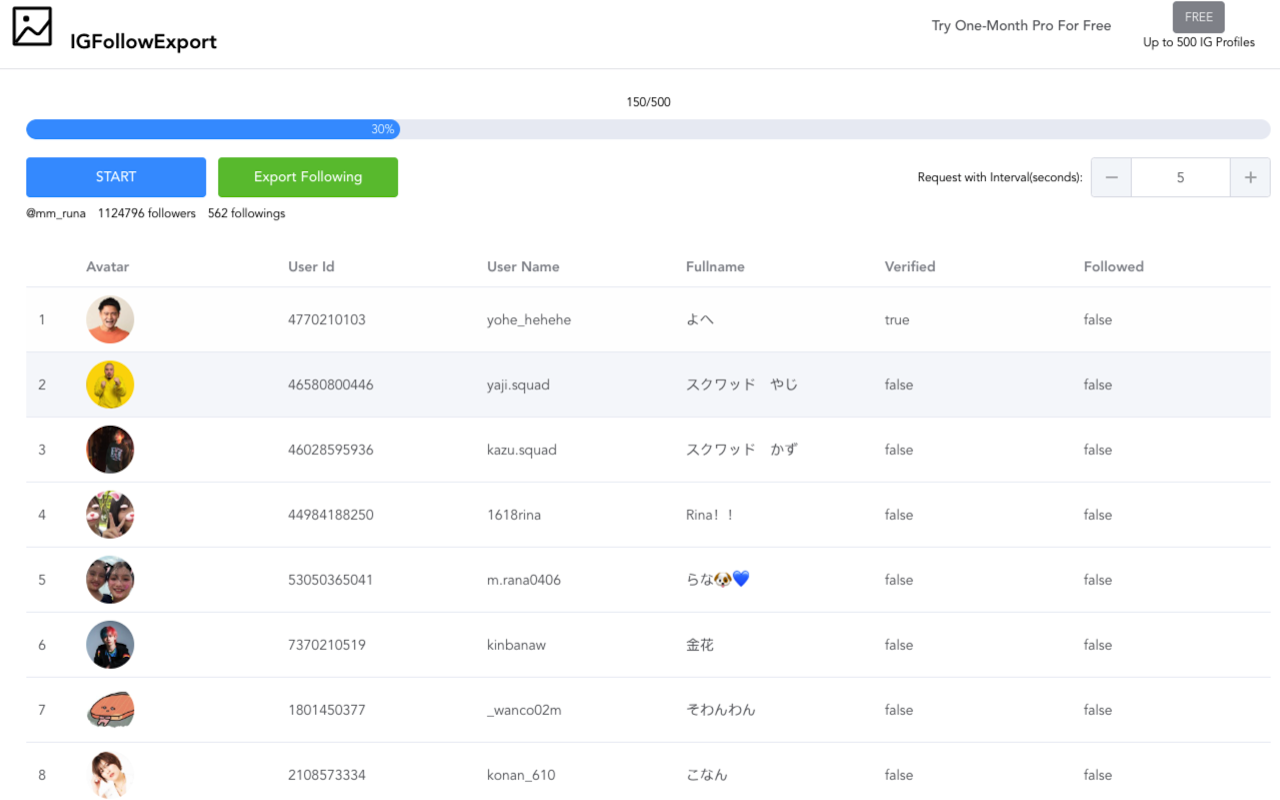
Task: Click row number 4
Action: tap(42, 515)
